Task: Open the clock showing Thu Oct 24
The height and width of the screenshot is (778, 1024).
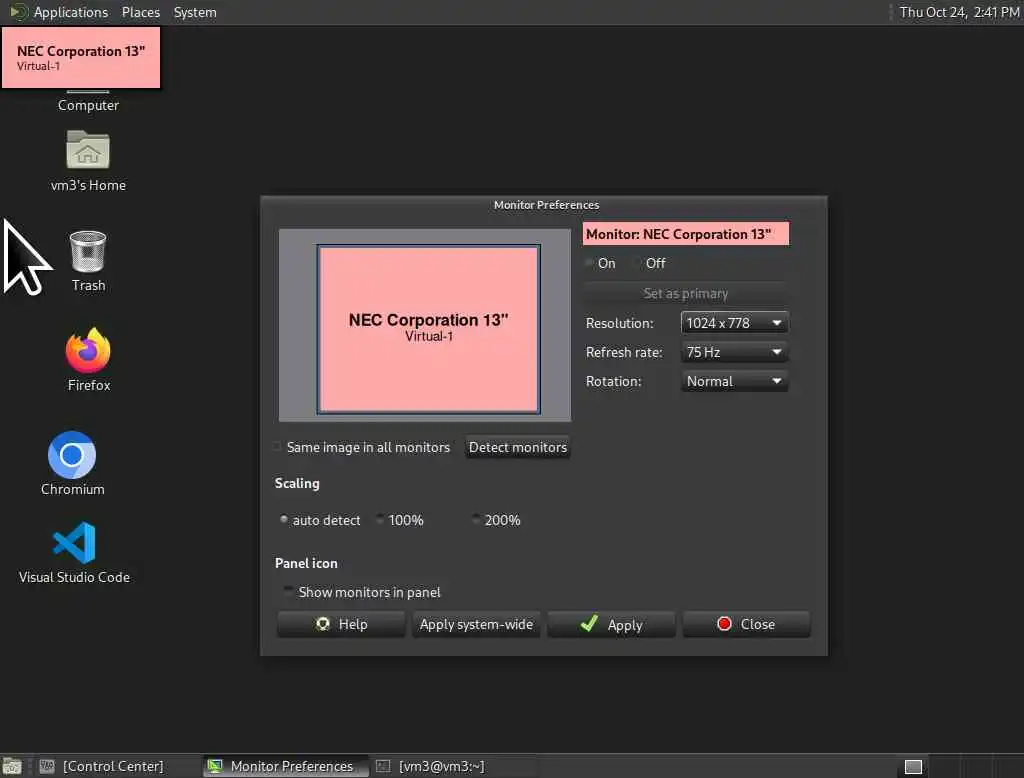Action: [959, 12]
